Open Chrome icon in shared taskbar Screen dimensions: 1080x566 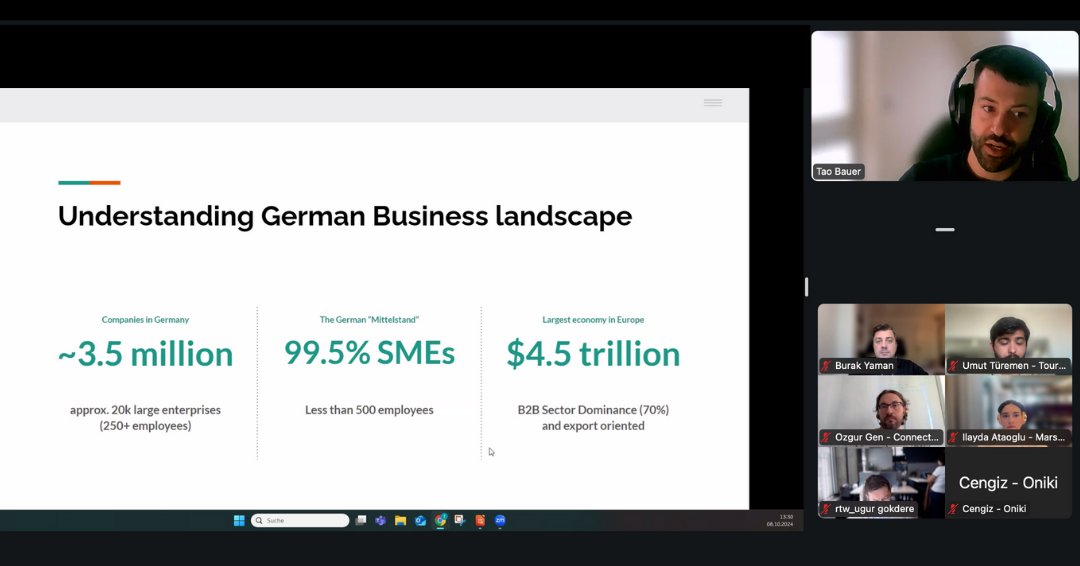pos(440,521)
